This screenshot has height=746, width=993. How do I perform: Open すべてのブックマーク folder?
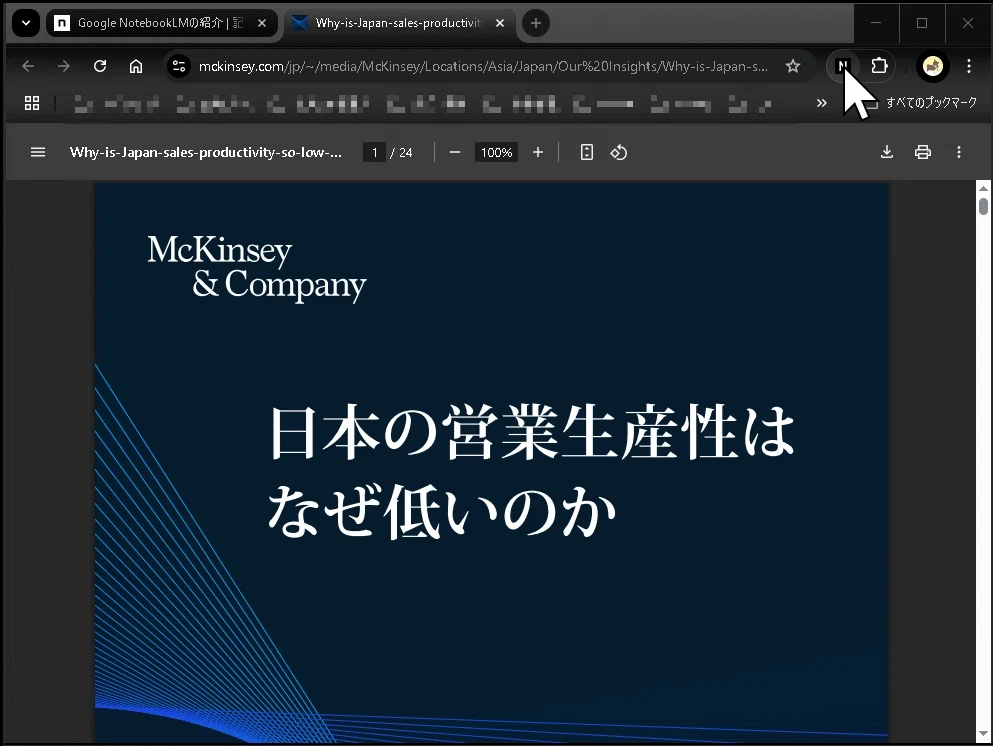point(921,103)
